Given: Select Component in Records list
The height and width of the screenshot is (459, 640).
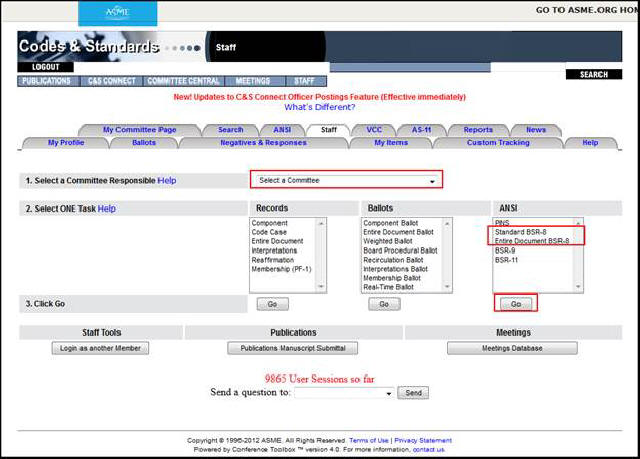Looking at the screenshot, I should [x=269, y=223].
